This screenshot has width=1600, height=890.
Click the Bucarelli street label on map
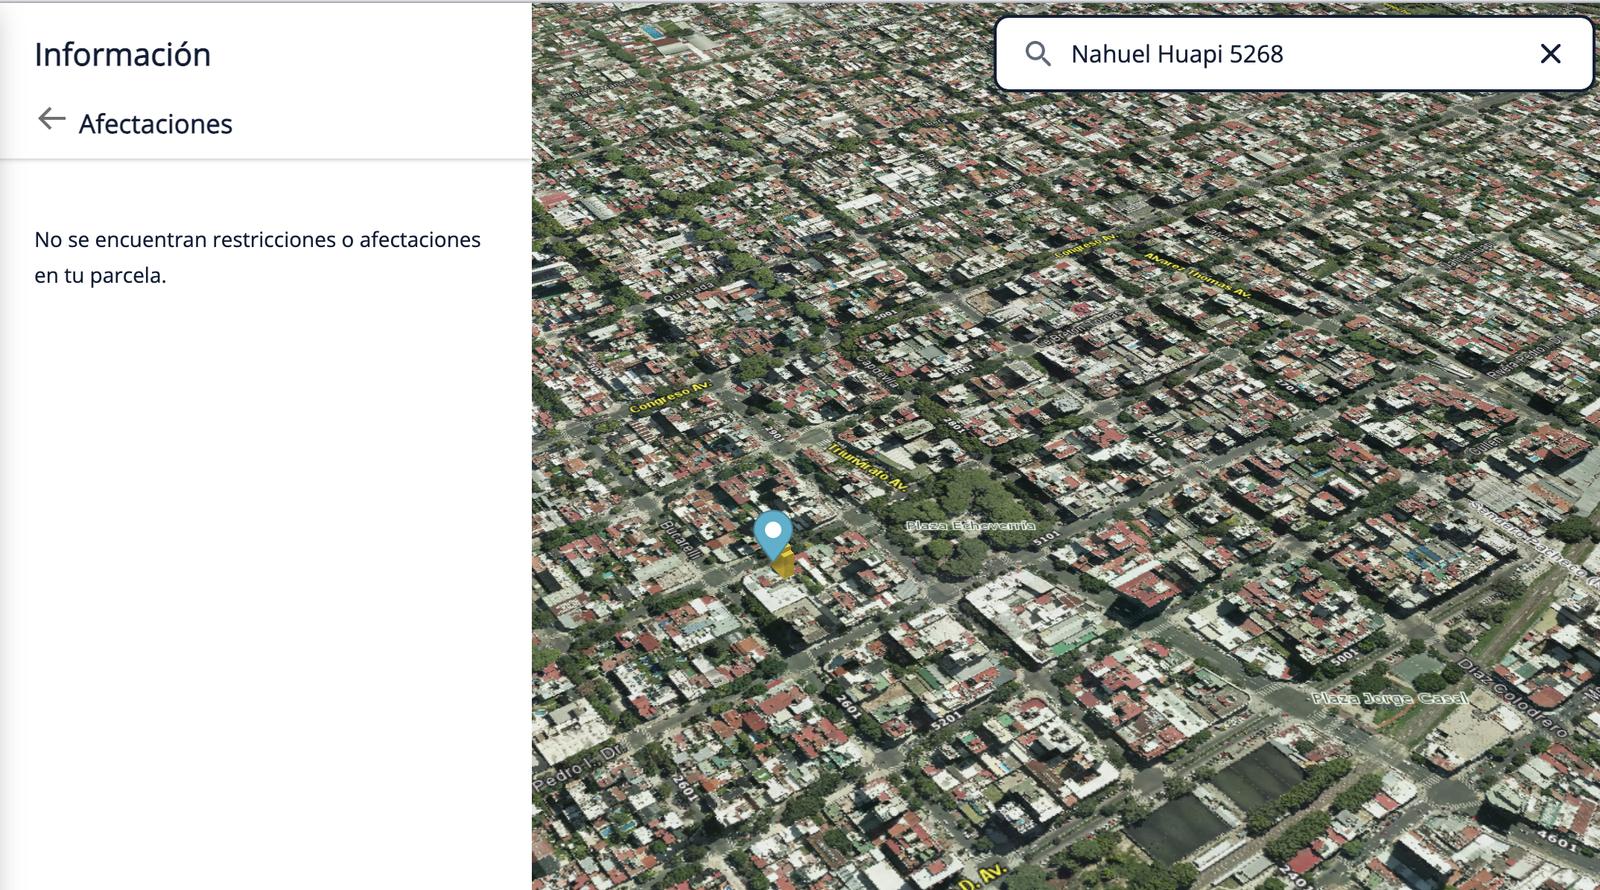pos(681,538)
